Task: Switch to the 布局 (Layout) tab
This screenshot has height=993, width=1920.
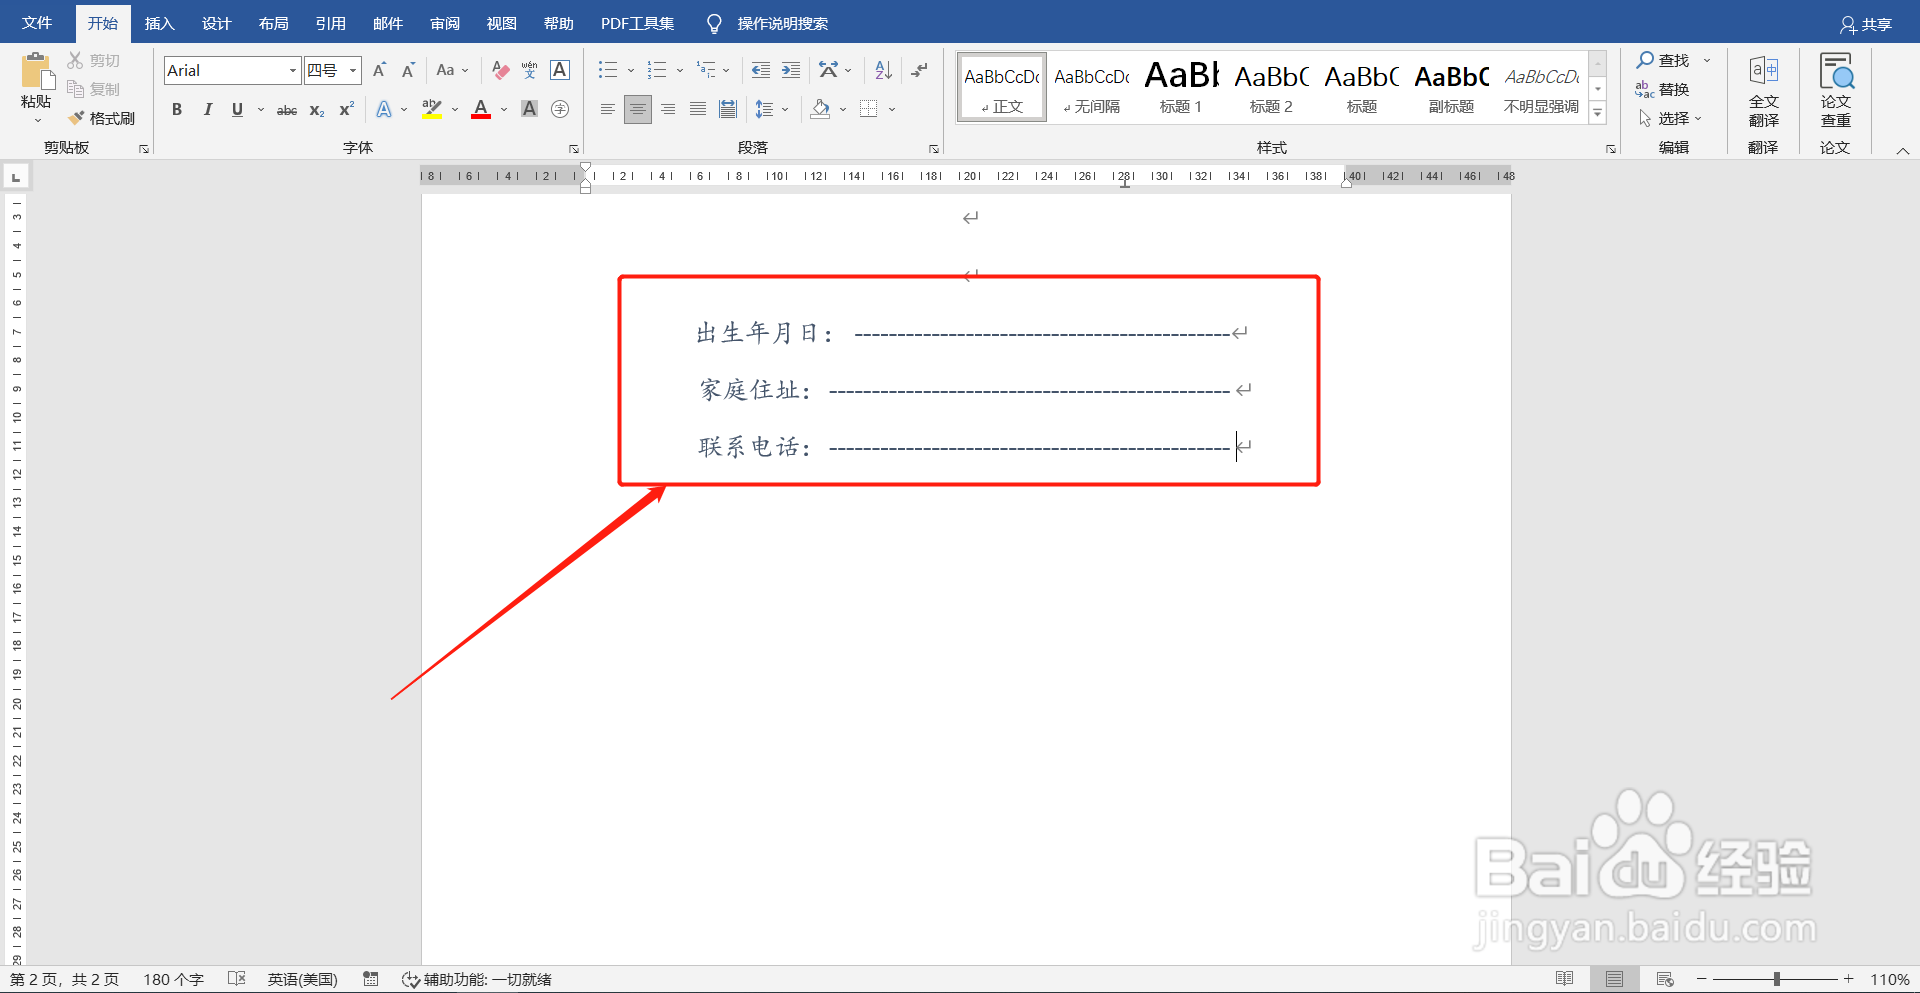Action: 273,23
